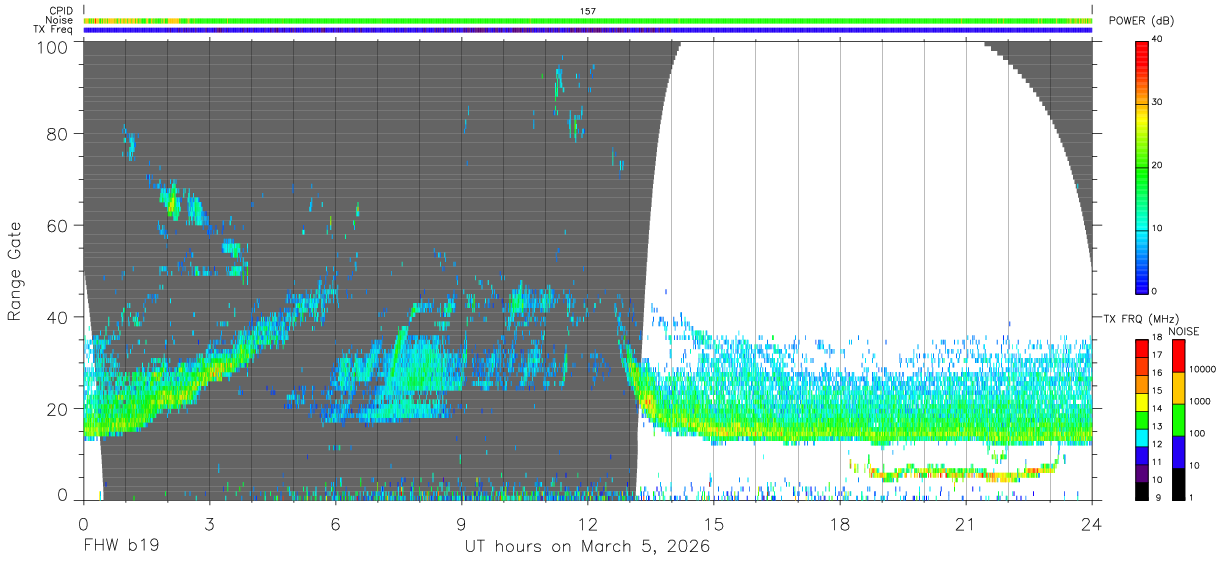Click the 18 tick on the TX FRQ legend

coord(1157,337)
